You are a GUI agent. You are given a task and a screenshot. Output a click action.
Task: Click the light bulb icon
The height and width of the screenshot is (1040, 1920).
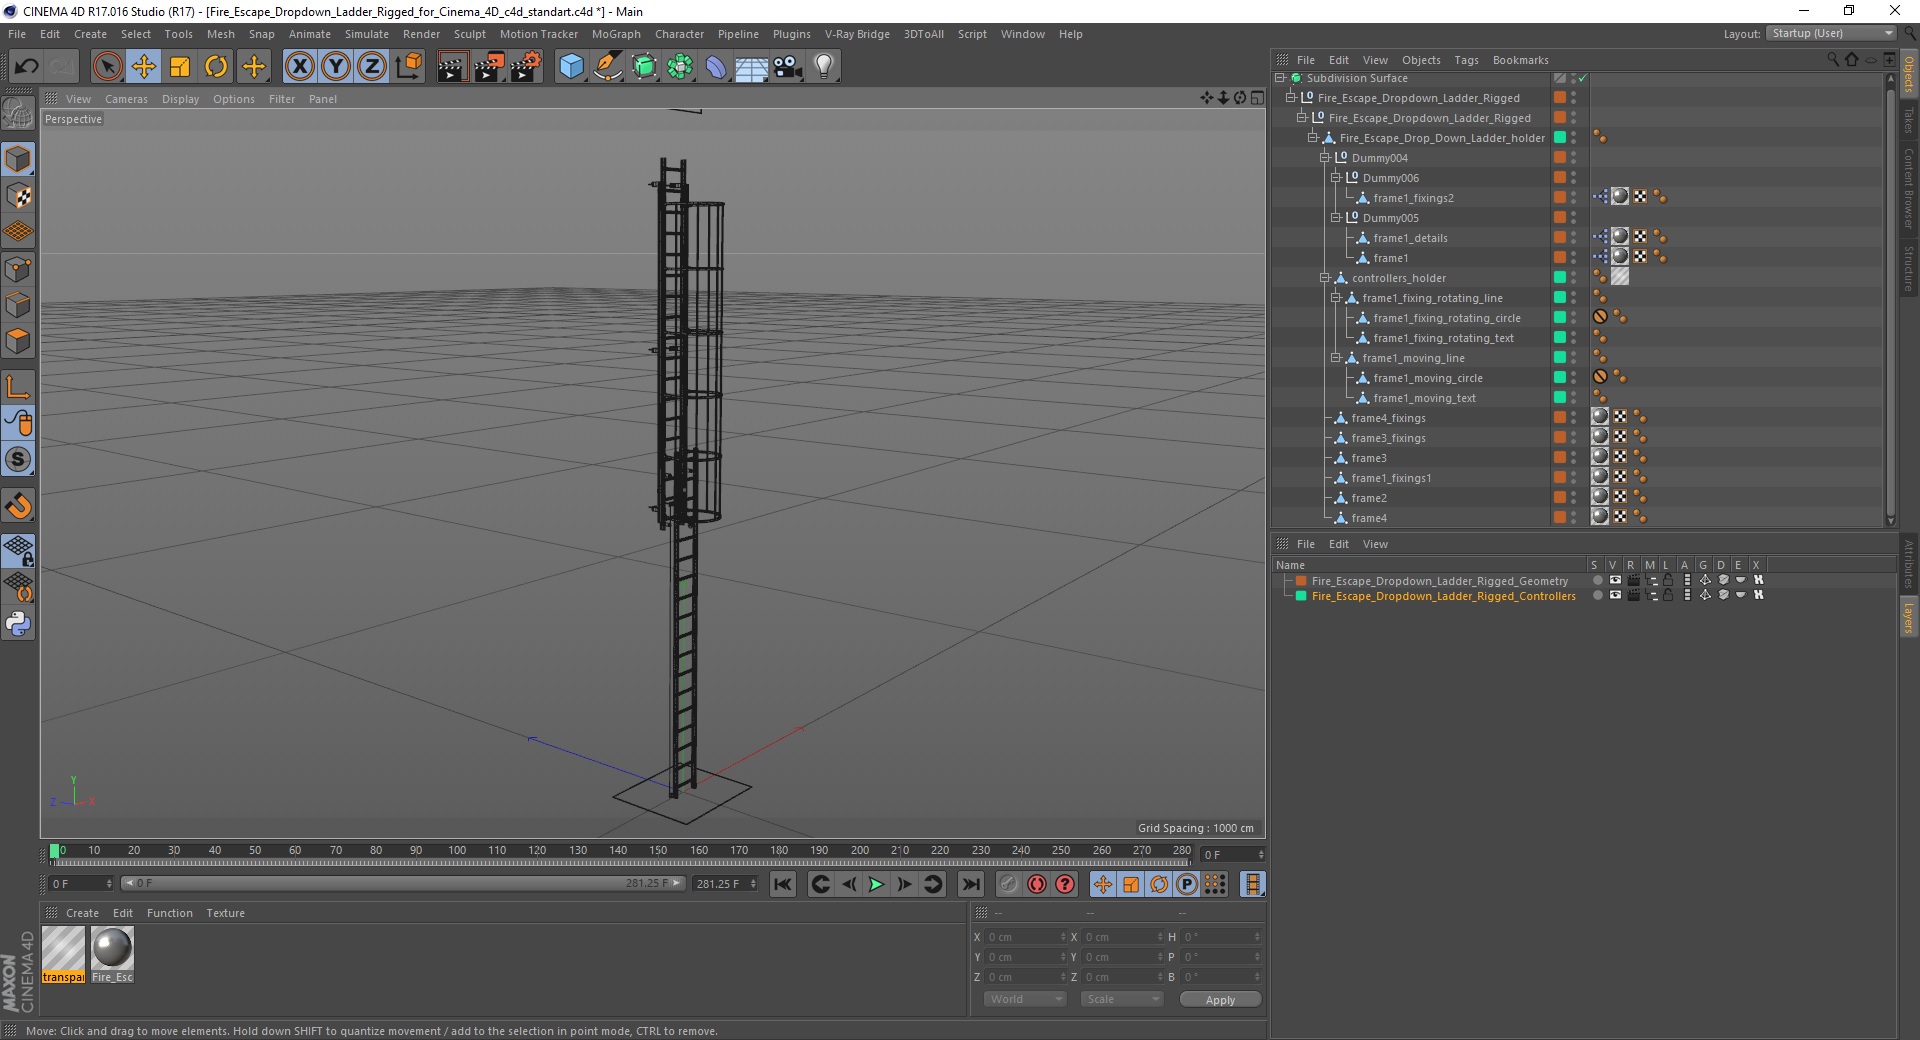coord(823,67)
